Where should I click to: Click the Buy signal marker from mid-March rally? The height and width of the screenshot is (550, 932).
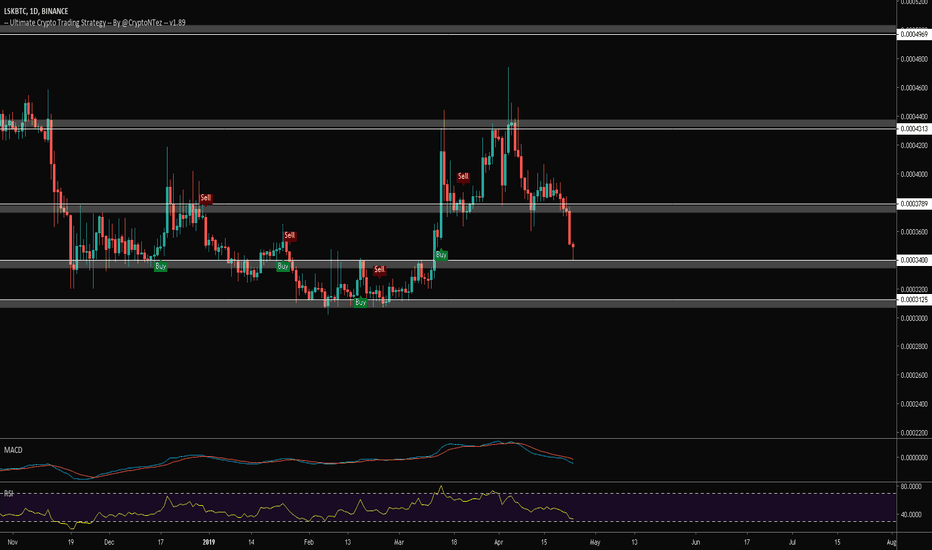coord(441,255)
